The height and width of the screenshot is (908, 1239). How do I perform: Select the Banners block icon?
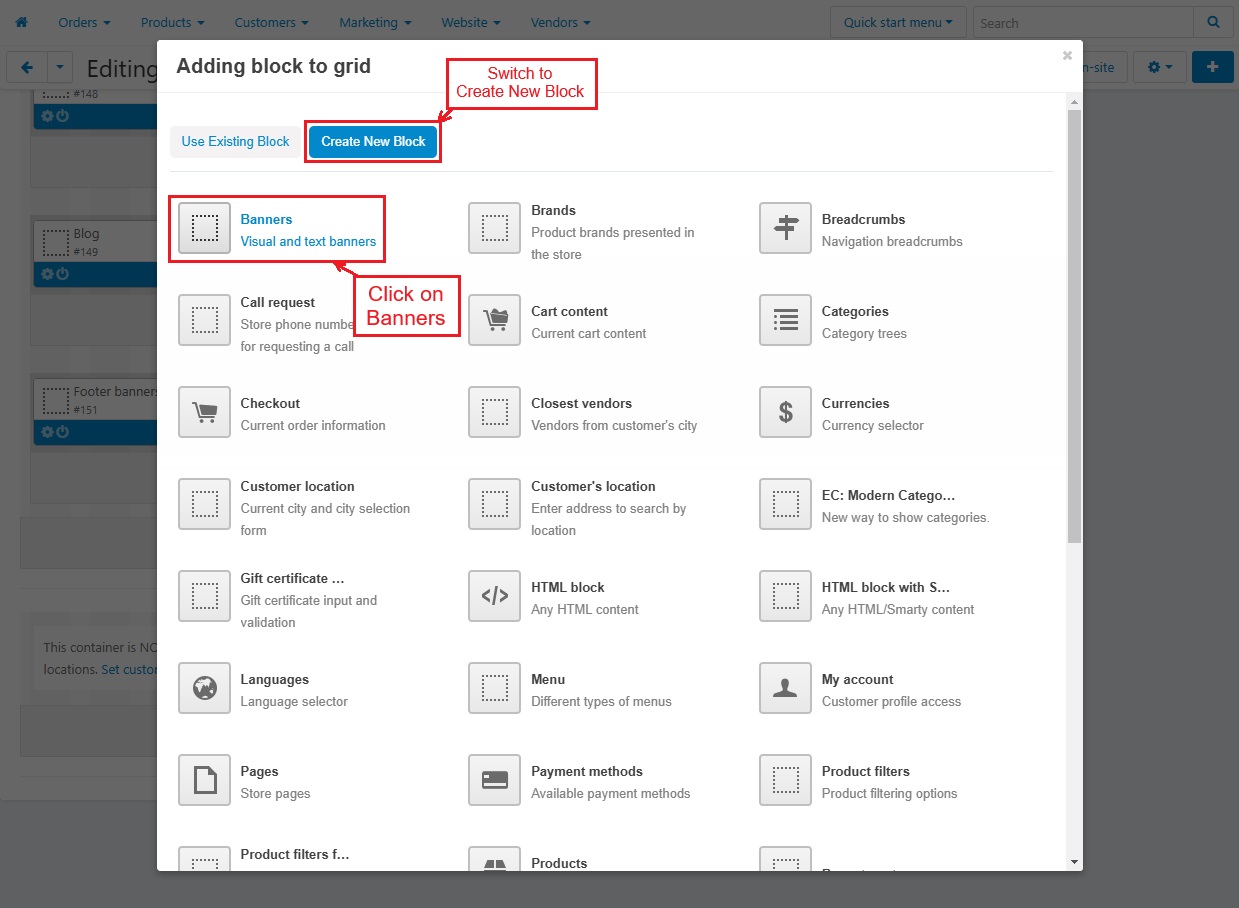pyautogui.click(x=204, y=229)
